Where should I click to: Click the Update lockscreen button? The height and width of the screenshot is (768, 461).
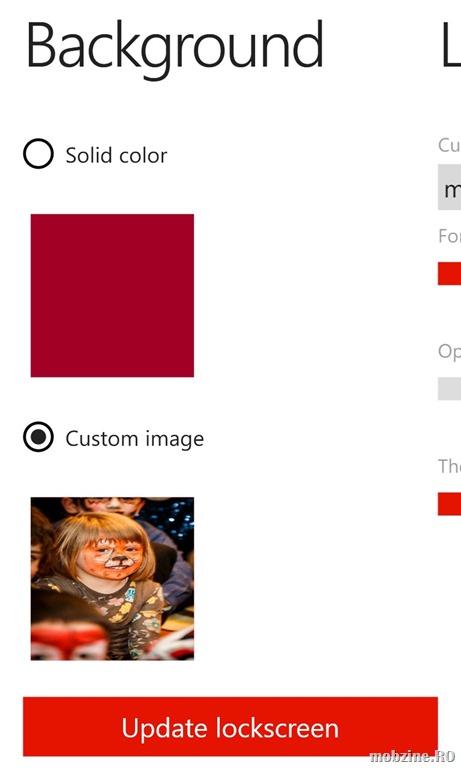(x=230, y=727)
